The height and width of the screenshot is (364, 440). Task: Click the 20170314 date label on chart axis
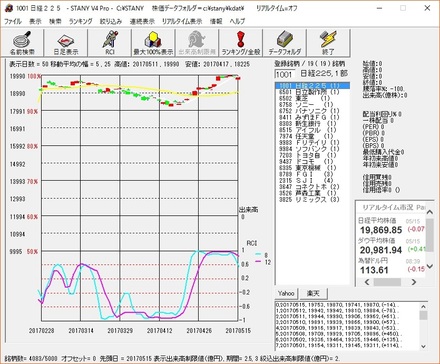pos(81,331)
